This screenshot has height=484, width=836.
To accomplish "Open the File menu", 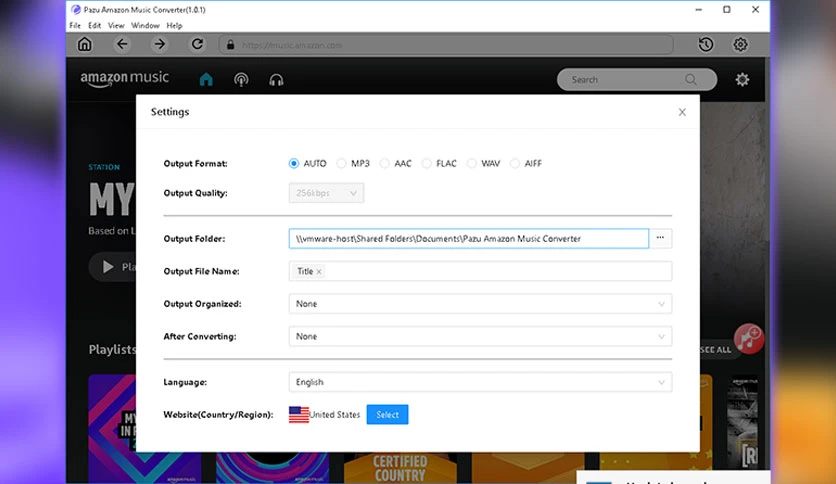I will click(75, 26).
